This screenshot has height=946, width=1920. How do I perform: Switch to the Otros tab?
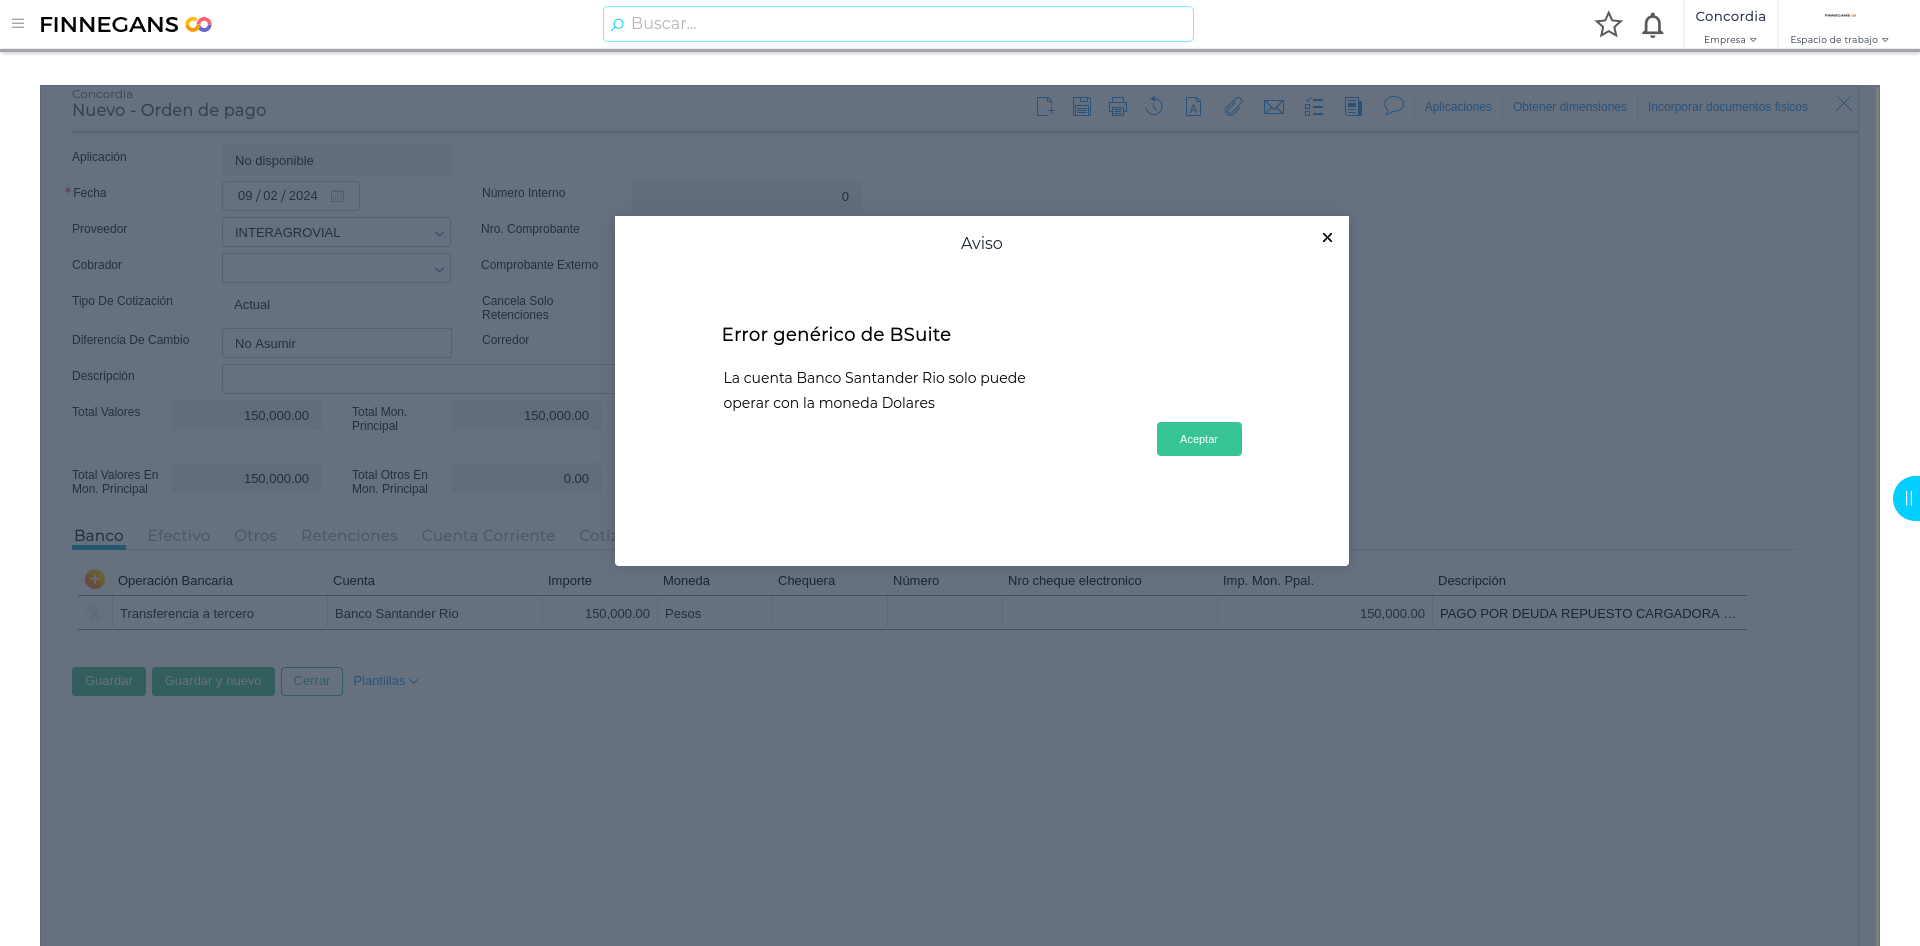coord(255,536)
